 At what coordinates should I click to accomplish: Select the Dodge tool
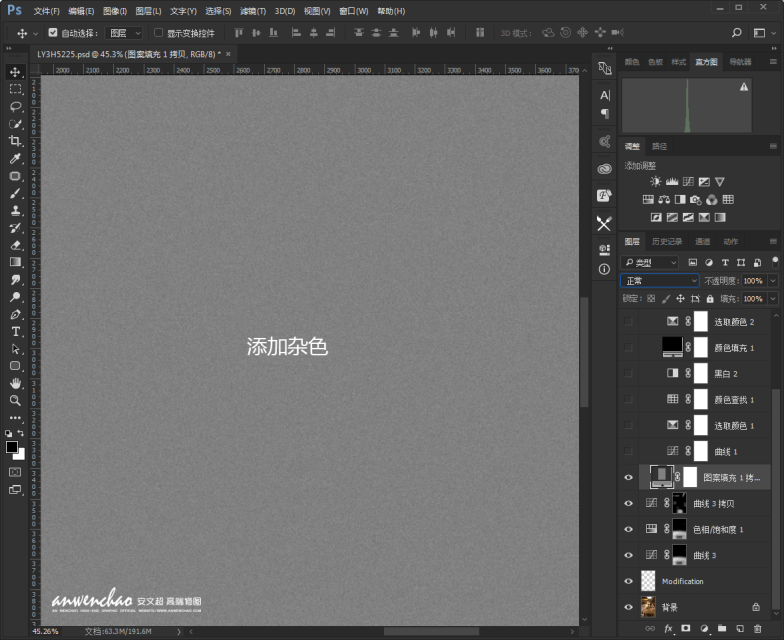tap(15, 297)
